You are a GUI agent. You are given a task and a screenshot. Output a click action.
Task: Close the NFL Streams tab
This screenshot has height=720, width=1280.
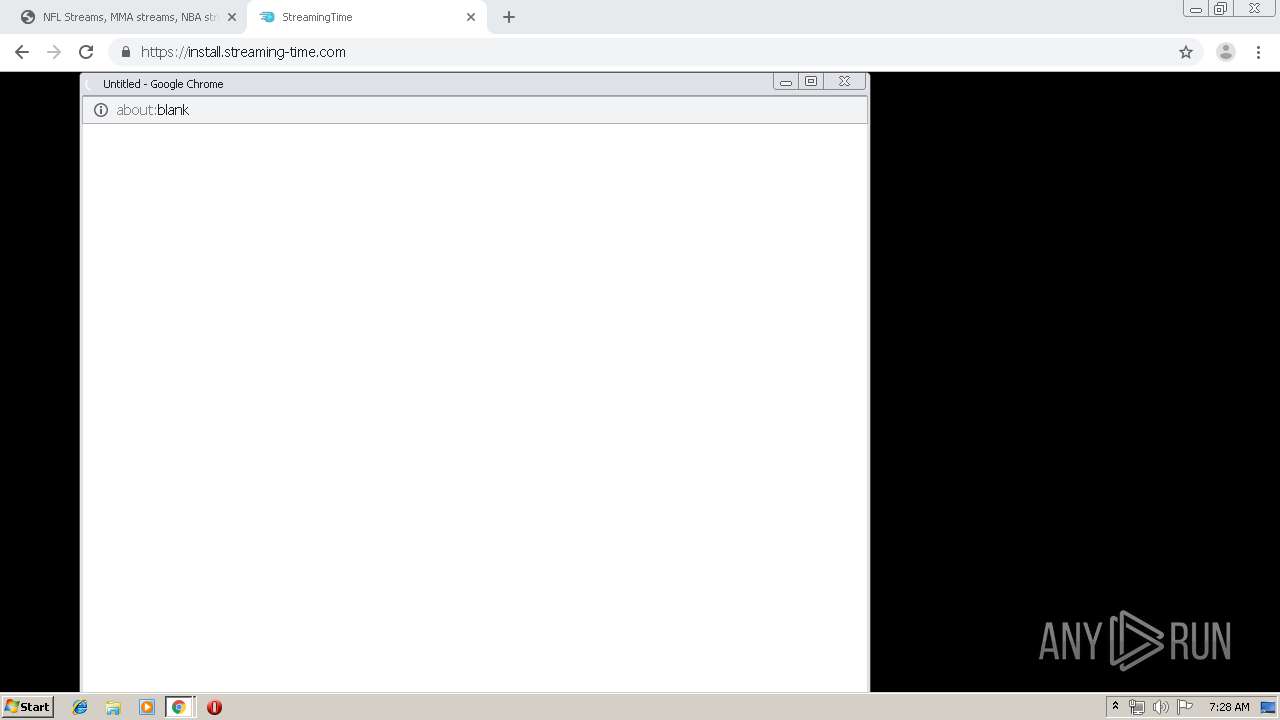pos(232,17)
